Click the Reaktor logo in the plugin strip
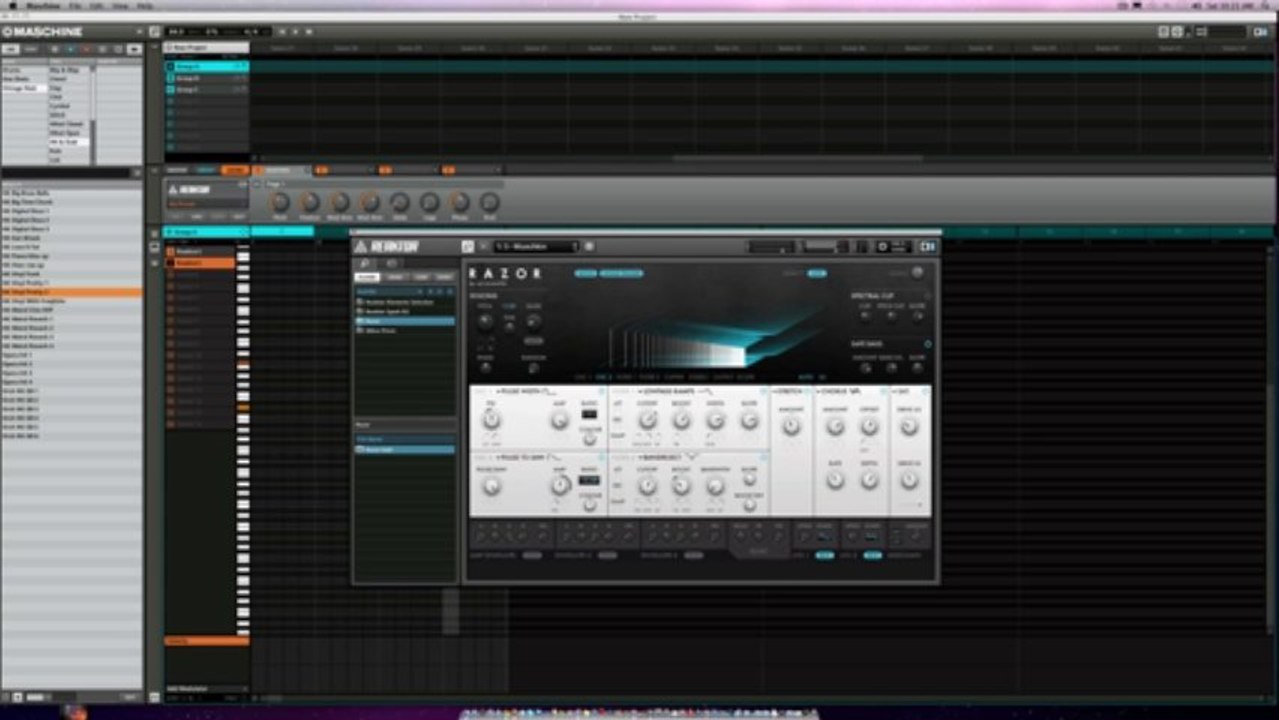 click(190, 189)
